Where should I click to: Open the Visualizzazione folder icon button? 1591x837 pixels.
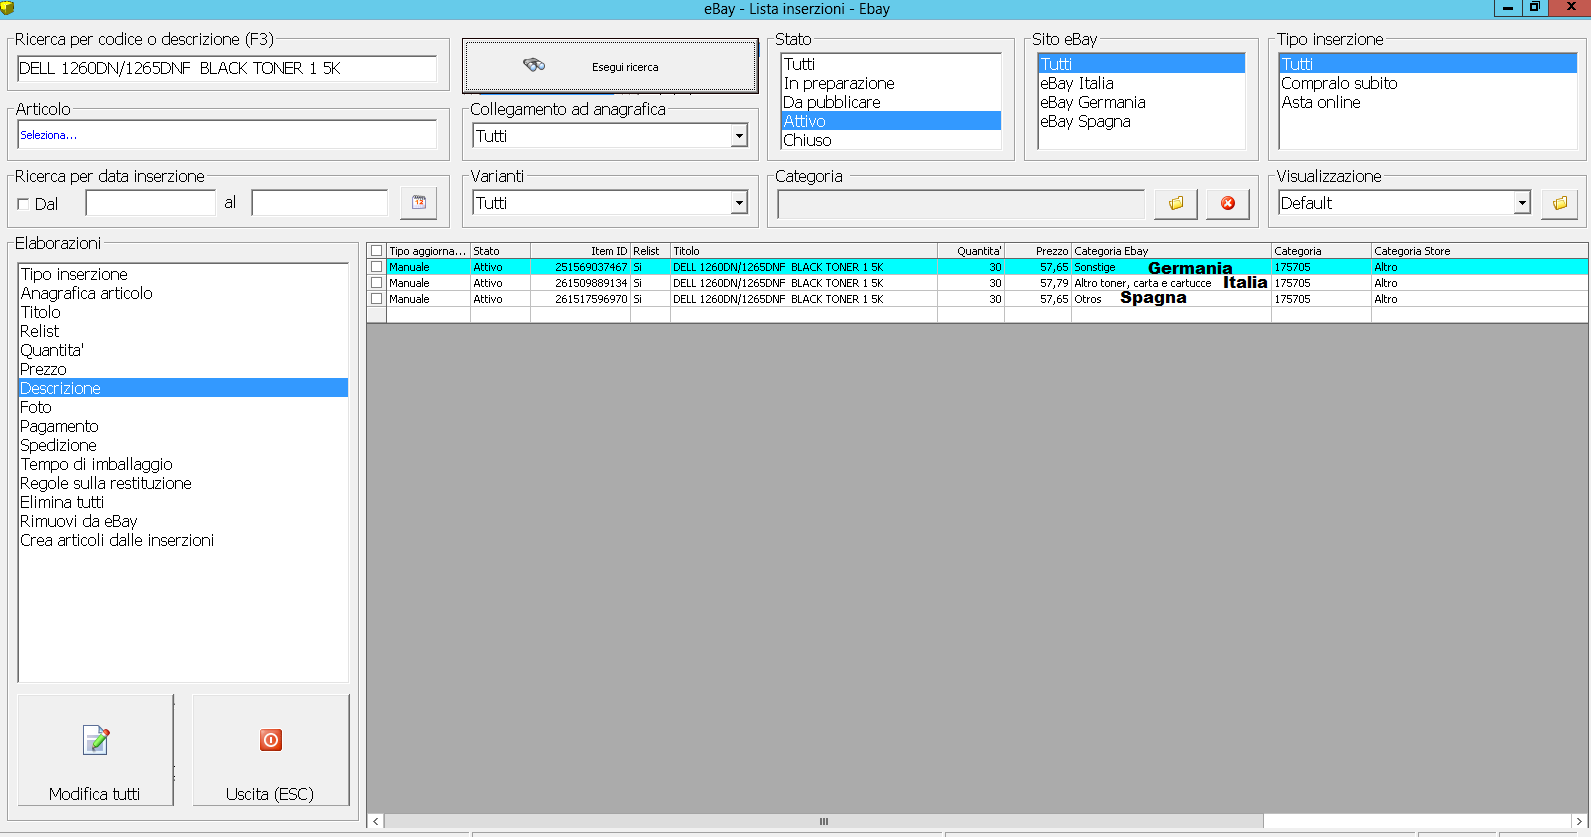[x=1560, y=203]
